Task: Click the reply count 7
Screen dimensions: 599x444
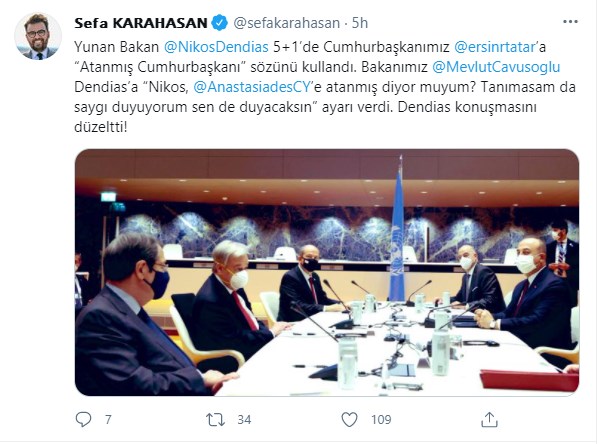Action: [108, 420]
